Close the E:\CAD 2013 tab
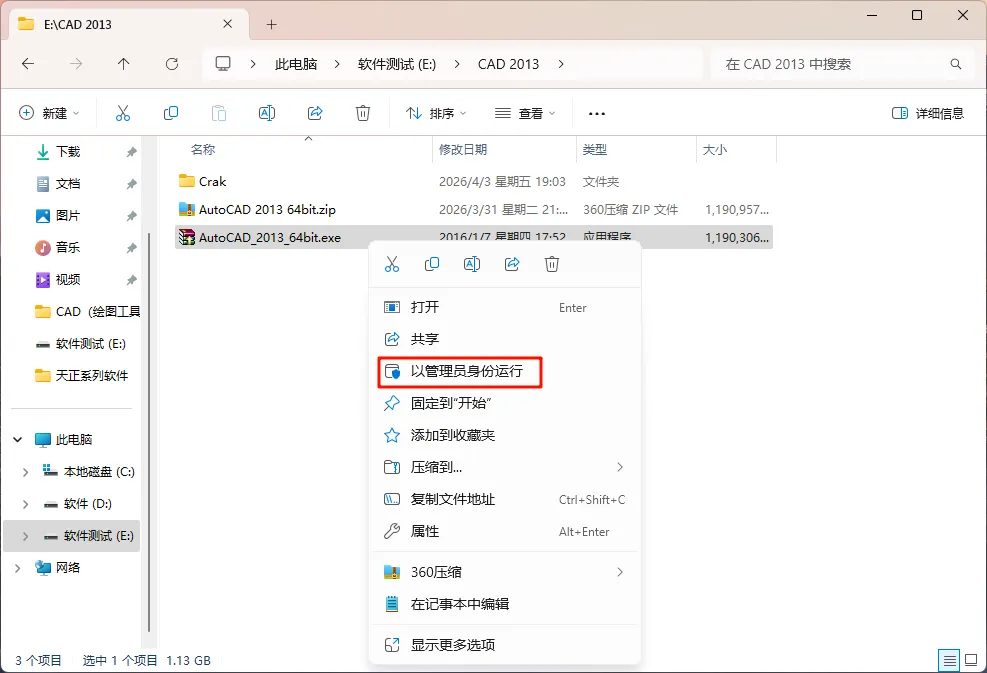987x673 pixels. point(228,24)
